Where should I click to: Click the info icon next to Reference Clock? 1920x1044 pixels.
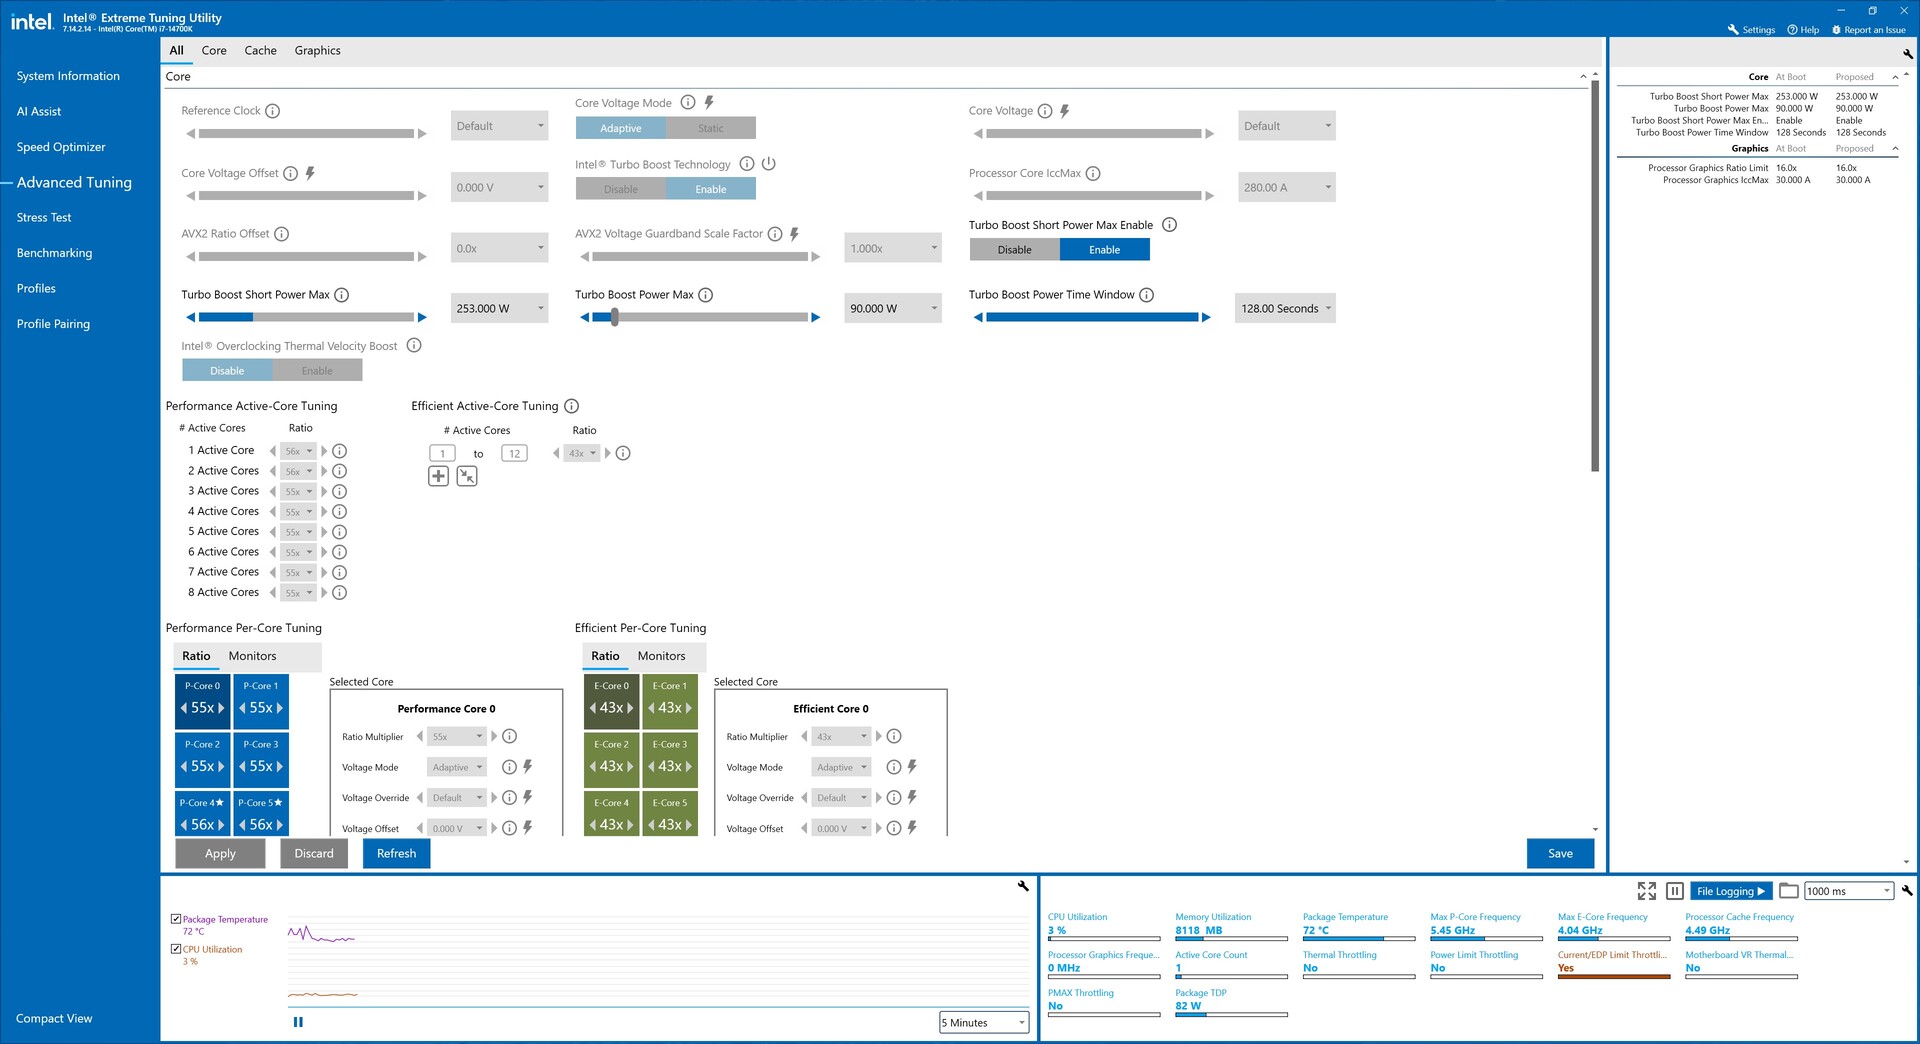pyautogui.click(x=272, y=111)
